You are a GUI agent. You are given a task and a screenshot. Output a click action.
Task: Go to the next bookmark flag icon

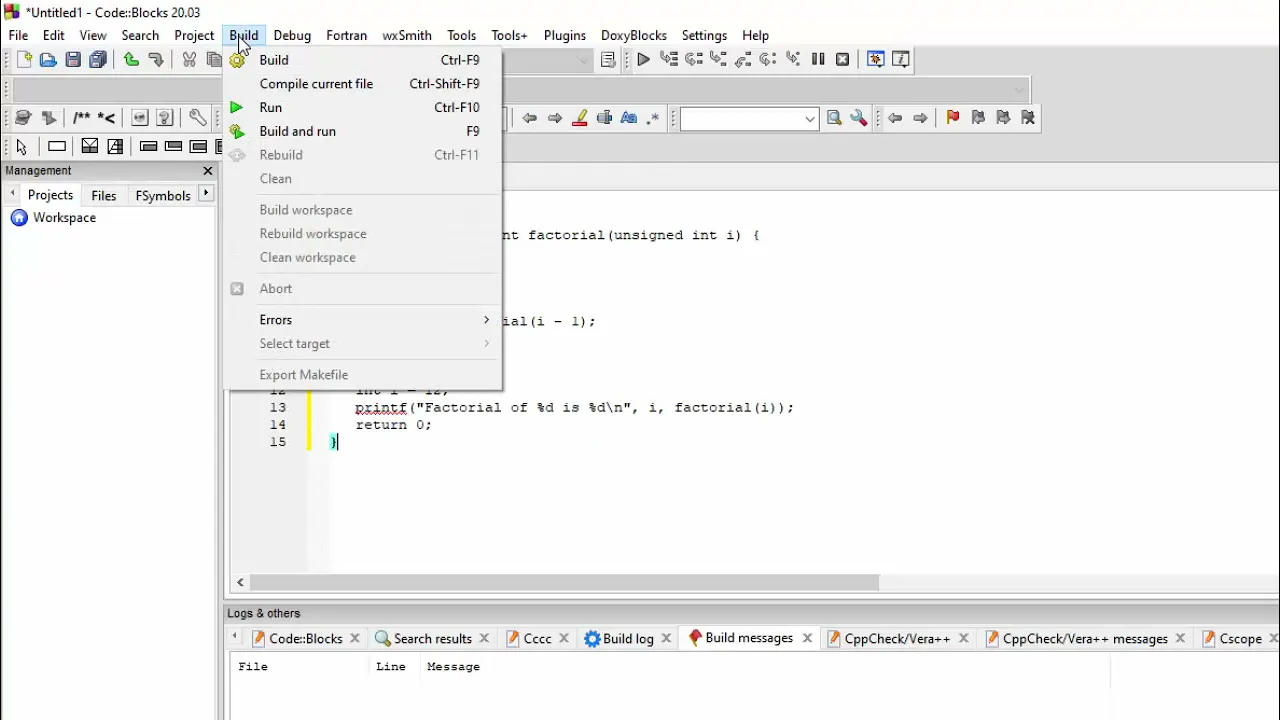click(1003, 118)
